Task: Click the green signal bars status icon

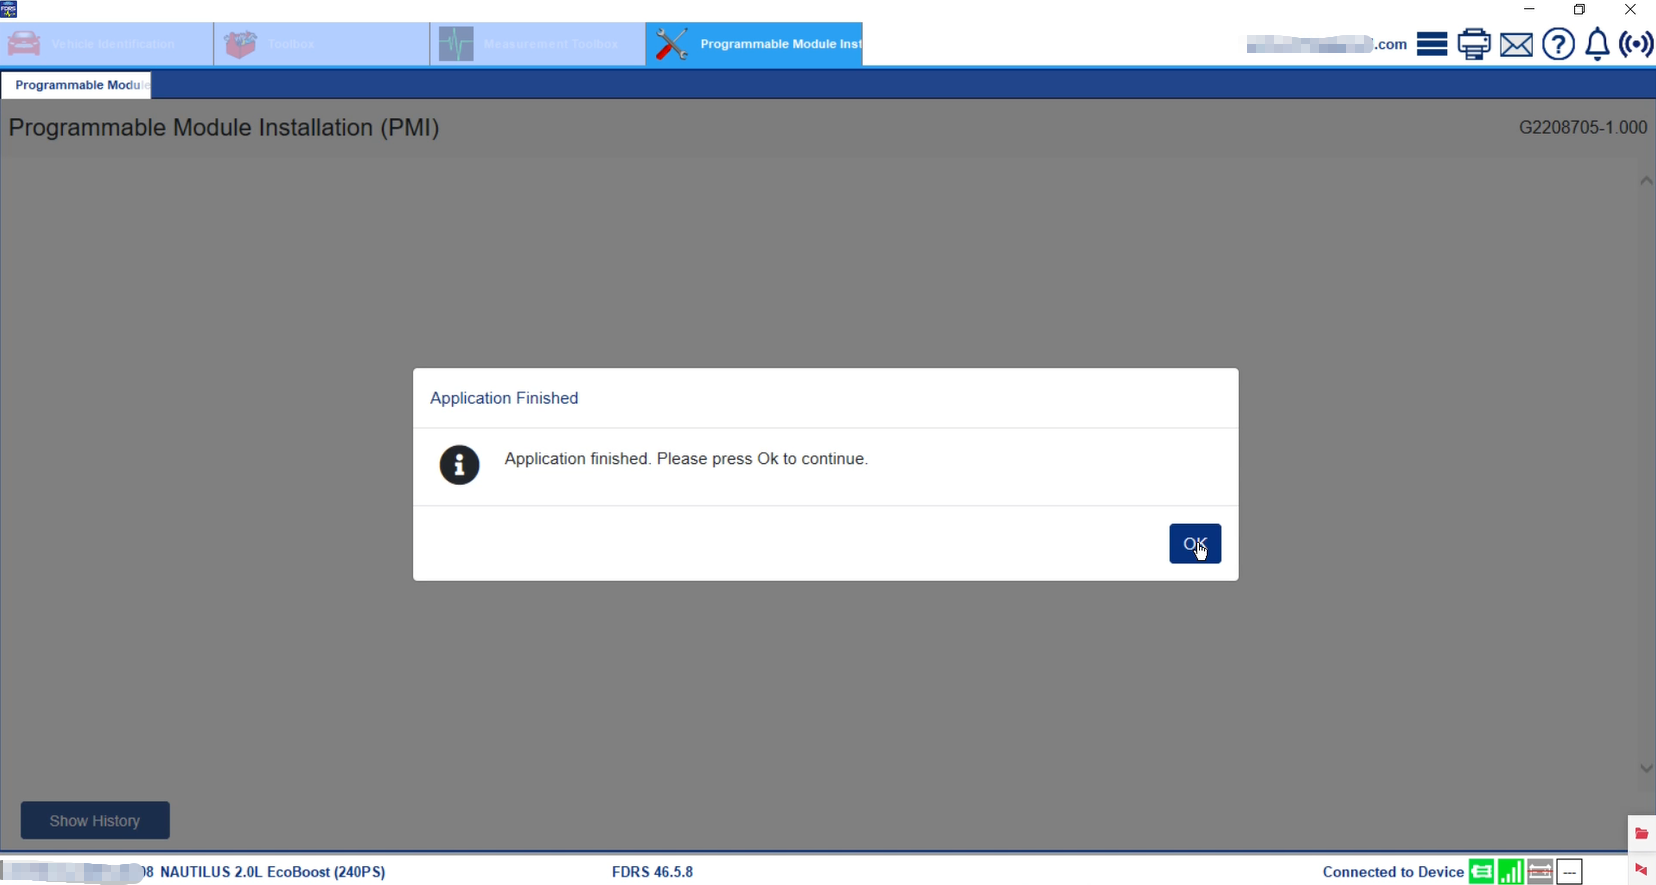Action: pyautogui.click(x=1511, y=872)
